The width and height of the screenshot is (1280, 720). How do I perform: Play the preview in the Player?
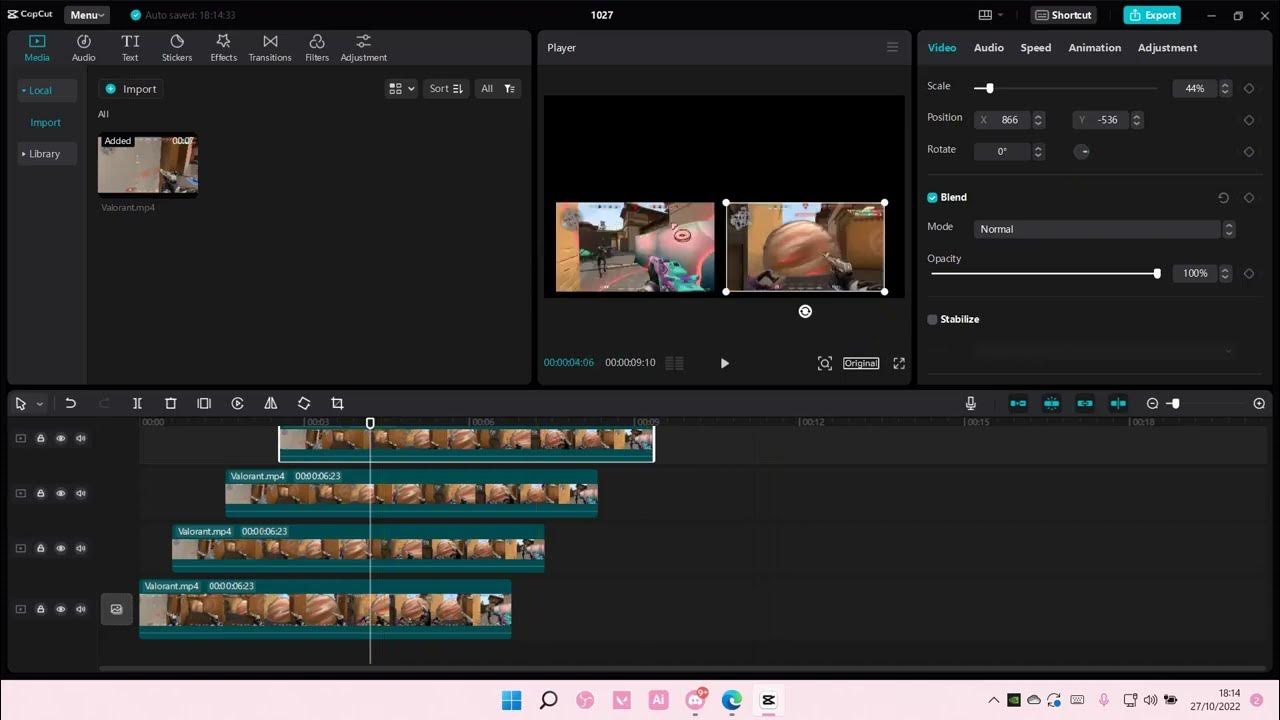(x=725, y=363)
